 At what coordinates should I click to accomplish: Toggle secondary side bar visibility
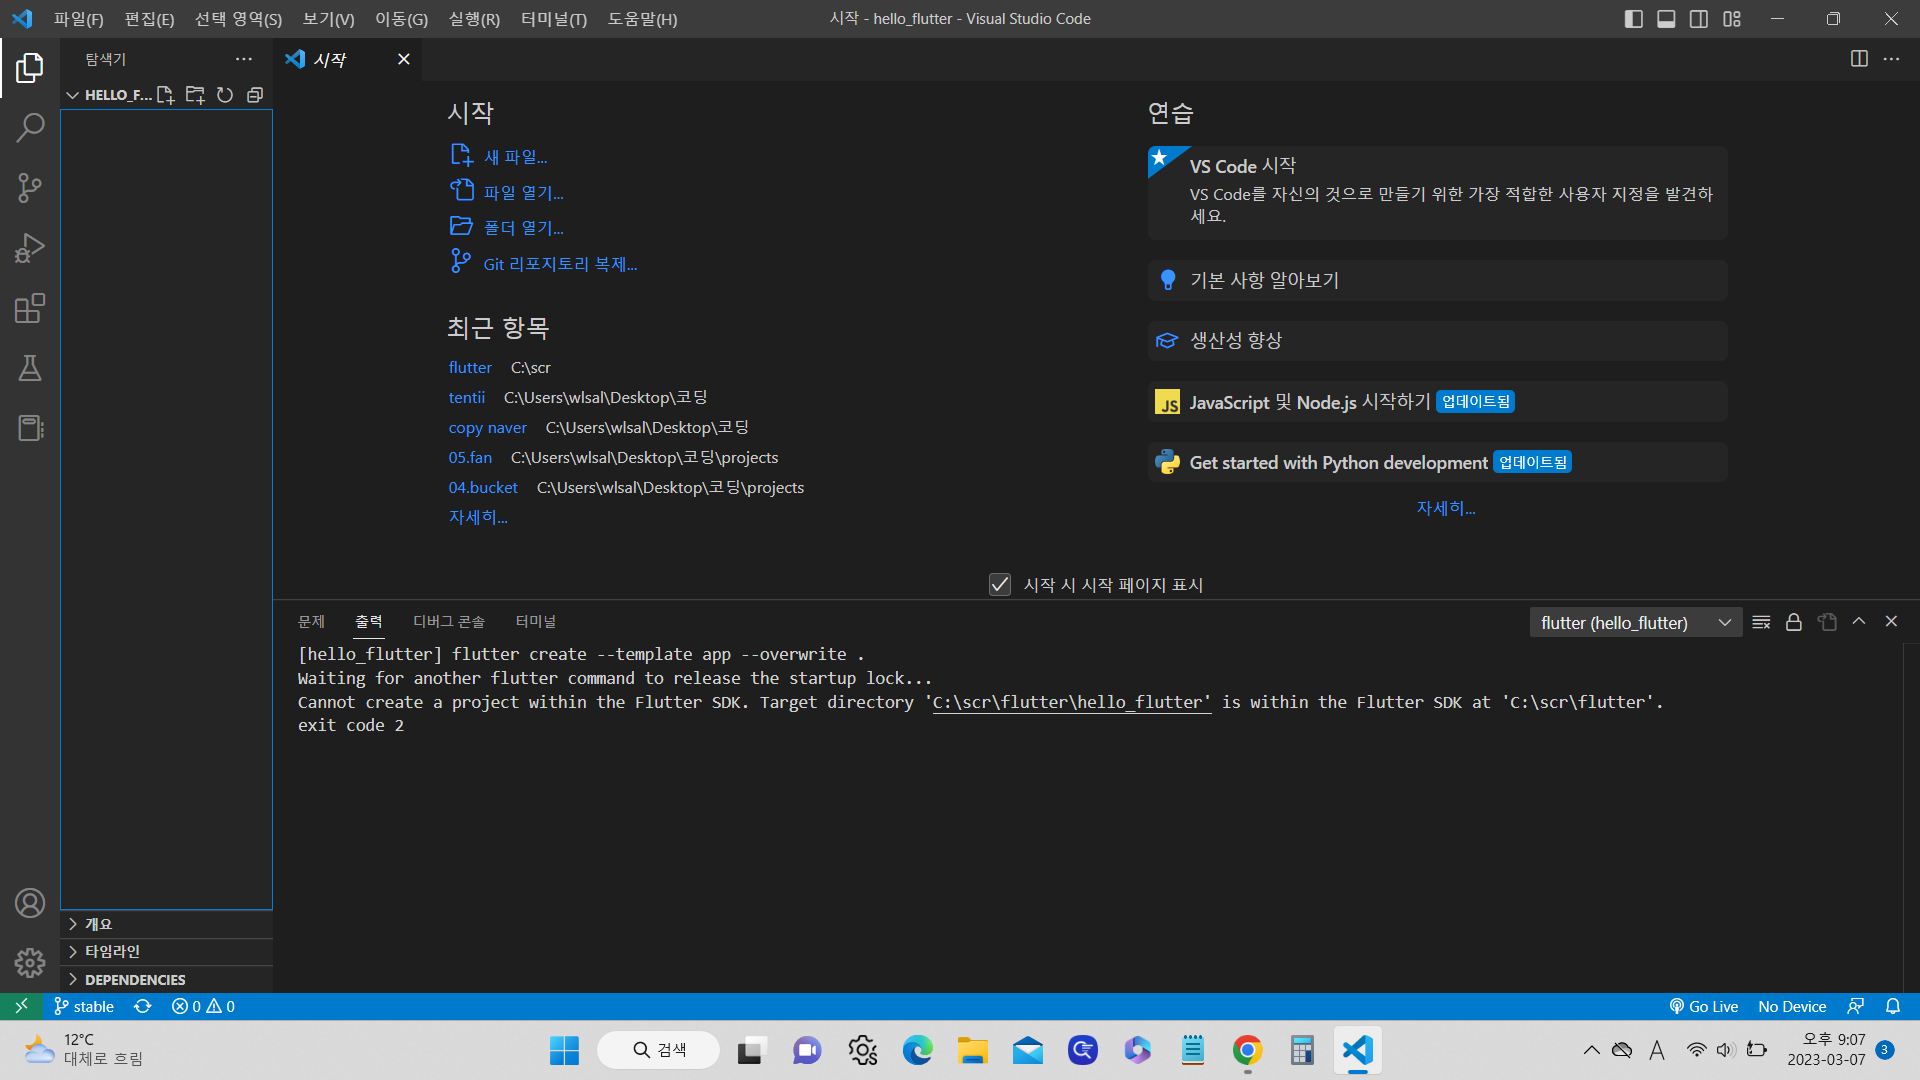pyautogui.click(x=1699, y=19)
